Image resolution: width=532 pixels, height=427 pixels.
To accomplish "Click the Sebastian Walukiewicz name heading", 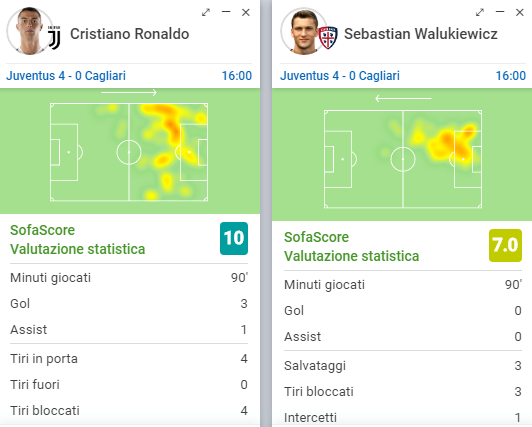I will click(421, 34).
